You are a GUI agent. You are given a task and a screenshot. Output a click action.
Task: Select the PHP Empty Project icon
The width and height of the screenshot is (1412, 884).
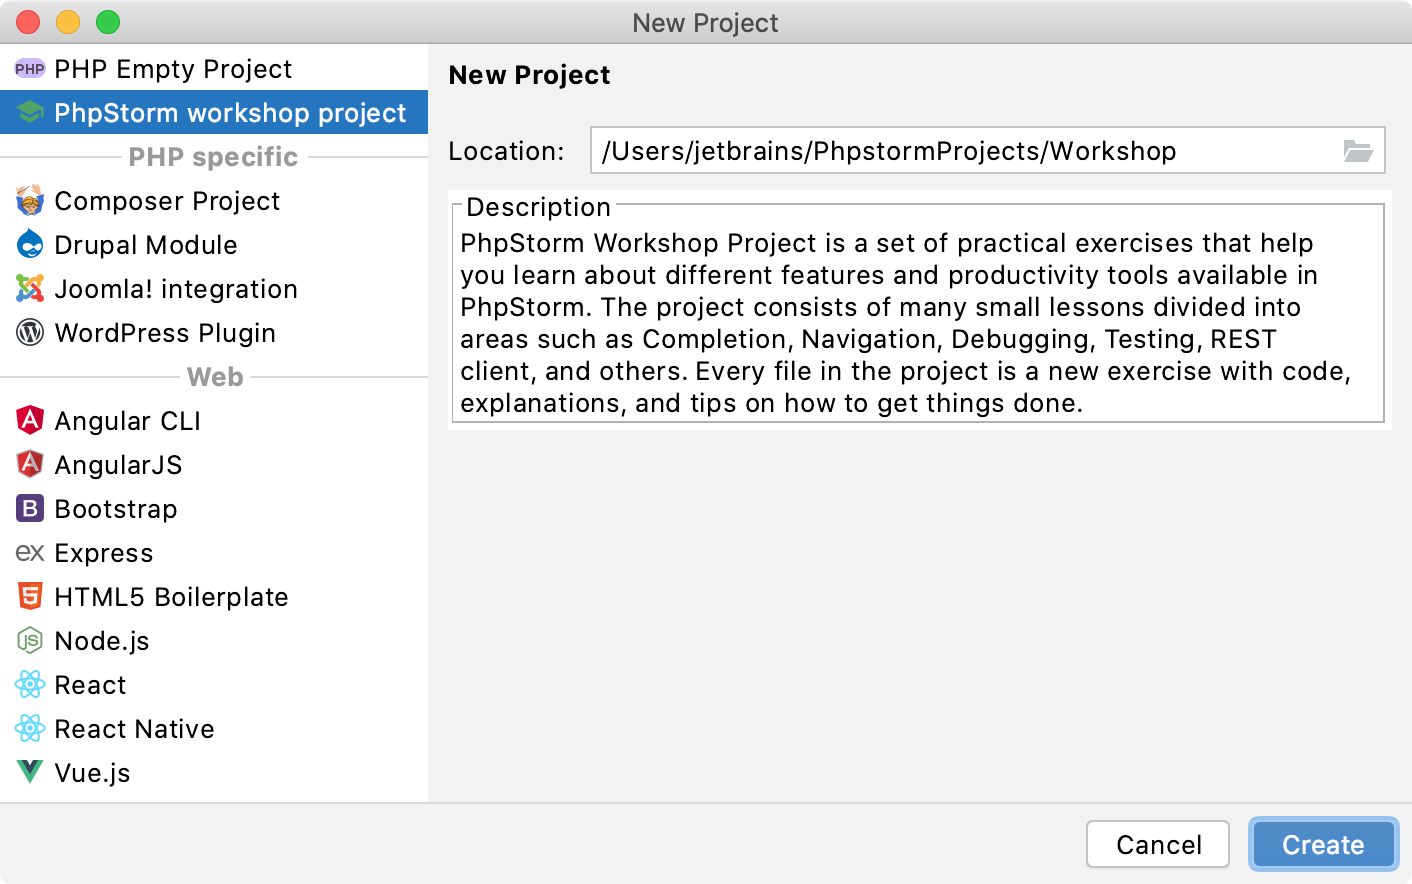tap(28, 68)
